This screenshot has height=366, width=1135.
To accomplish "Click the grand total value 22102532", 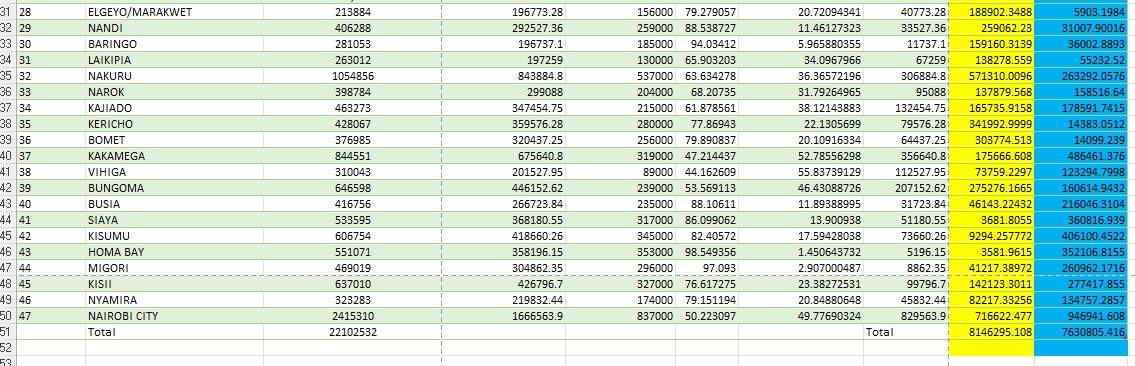I will [352, 332].
